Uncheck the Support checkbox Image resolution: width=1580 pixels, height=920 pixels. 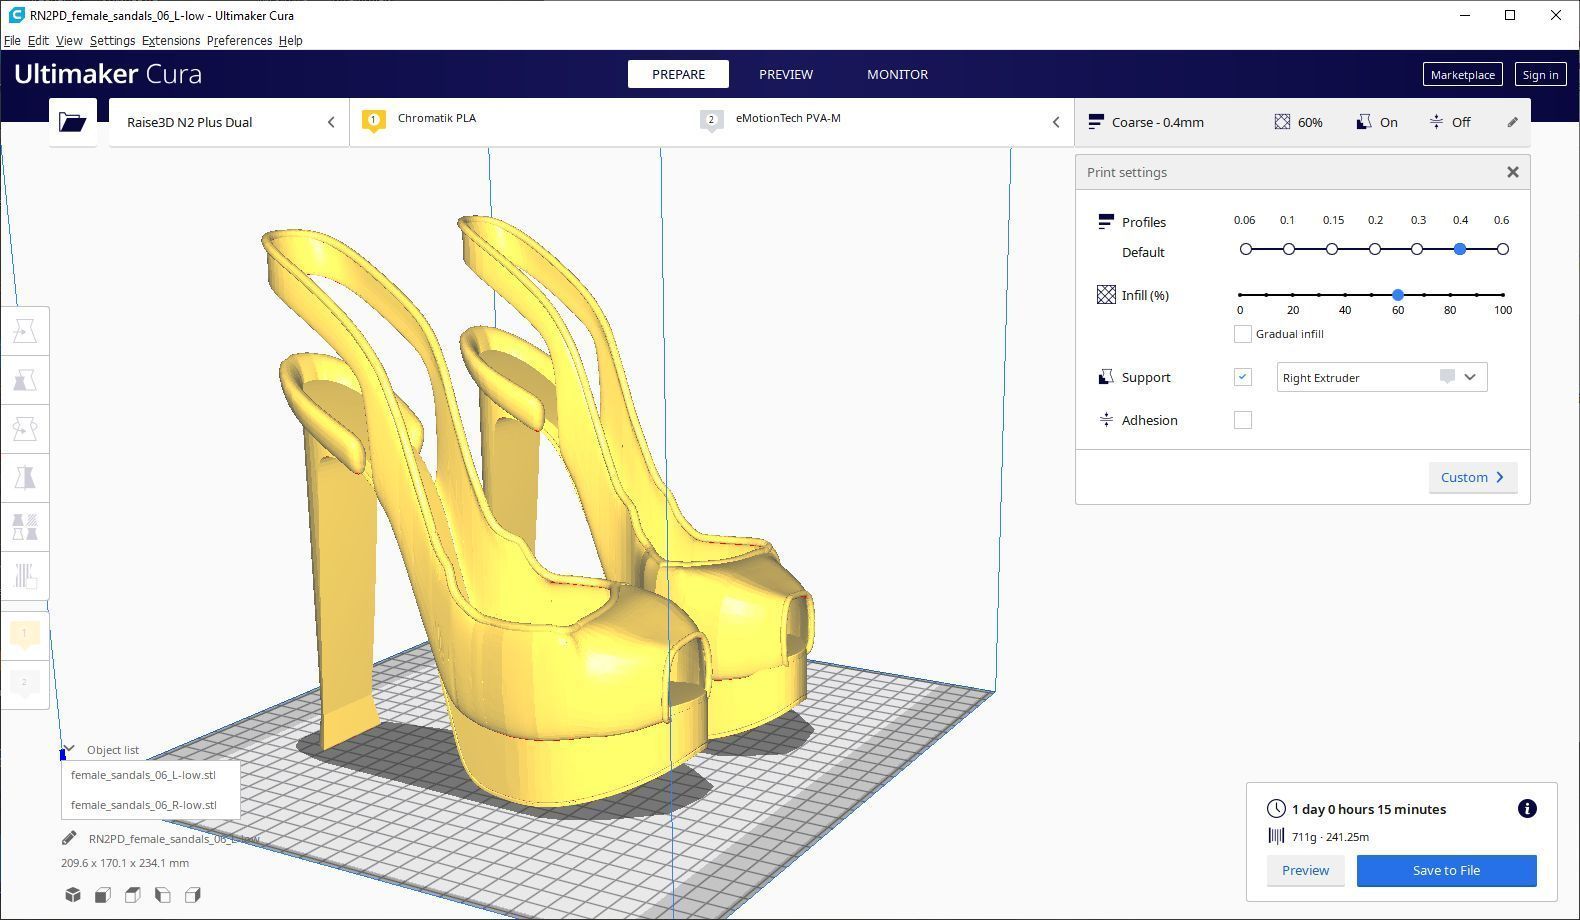click(x=1243, y=377)
